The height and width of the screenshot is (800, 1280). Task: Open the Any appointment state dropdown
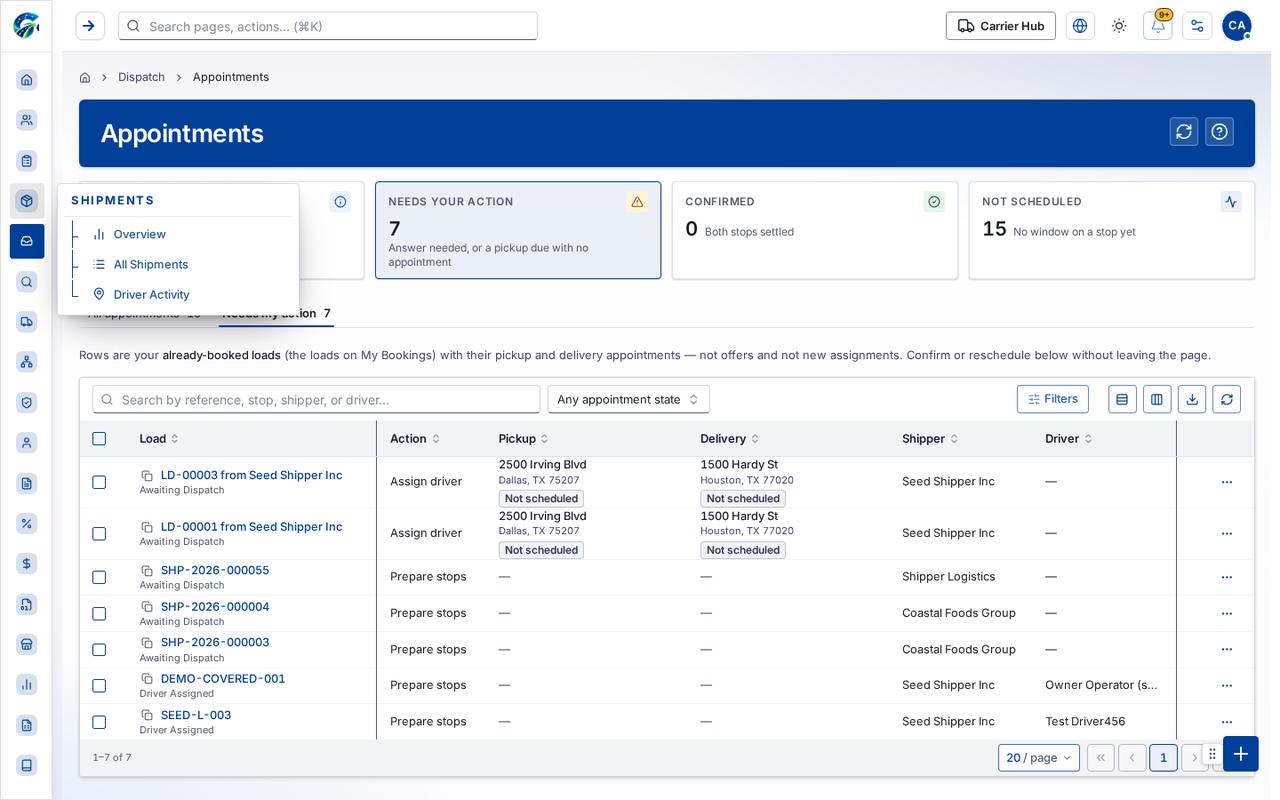click(x=629, y=399)
